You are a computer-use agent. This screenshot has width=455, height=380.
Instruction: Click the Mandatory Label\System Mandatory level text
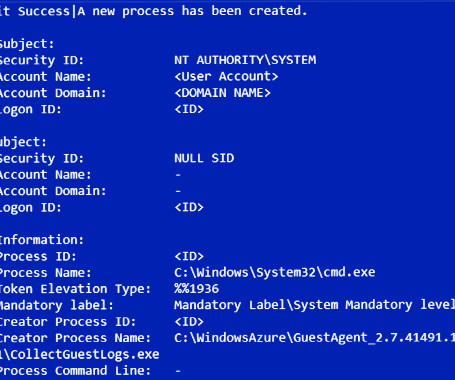click(314, 305)
